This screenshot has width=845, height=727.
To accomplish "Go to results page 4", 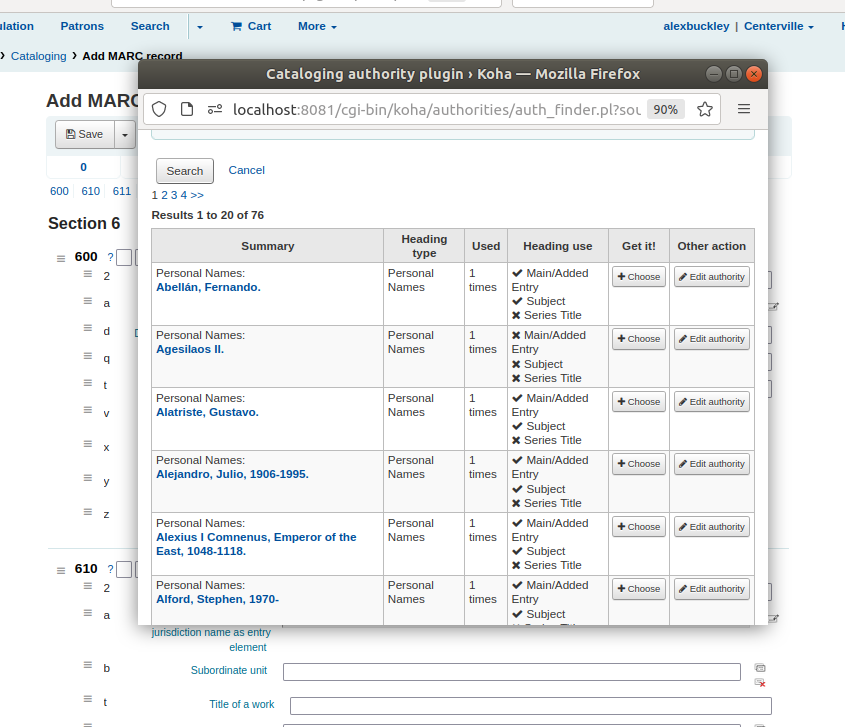I will [184, 195].
